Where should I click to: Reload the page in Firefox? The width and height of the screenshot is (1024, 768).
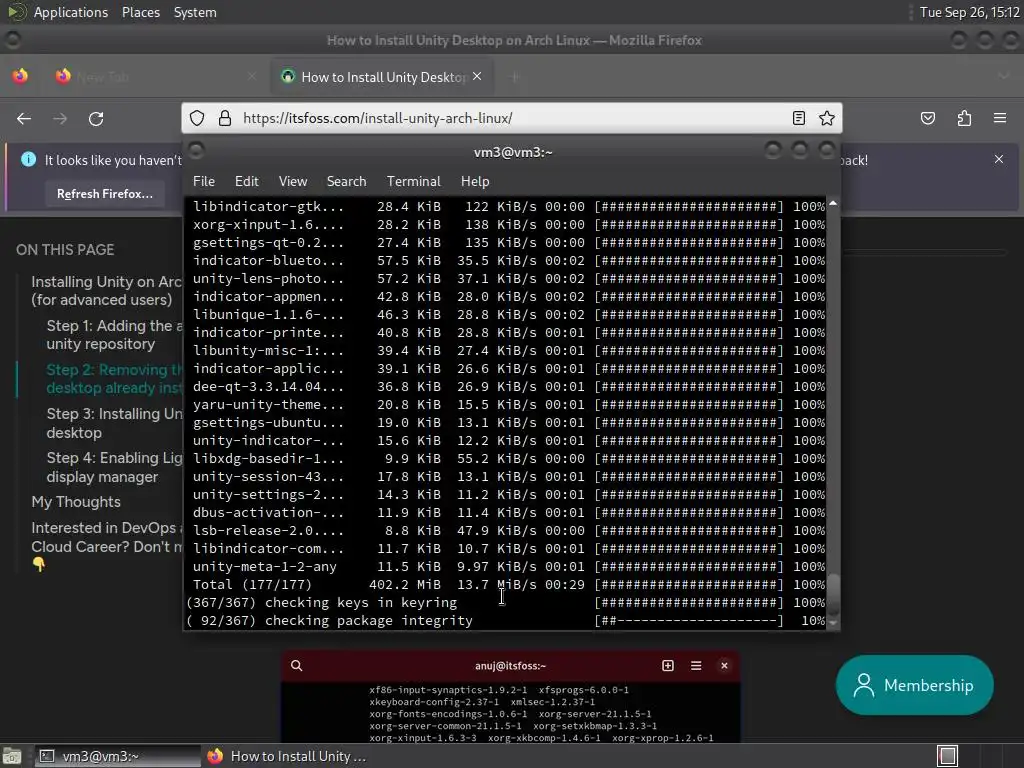pos(96,118)
